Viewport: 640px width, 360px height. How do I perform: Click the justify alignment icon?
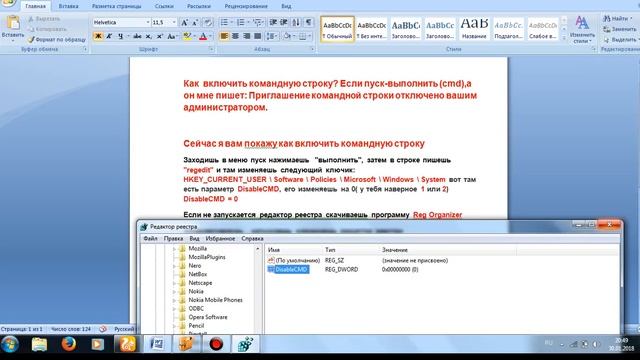258,36
